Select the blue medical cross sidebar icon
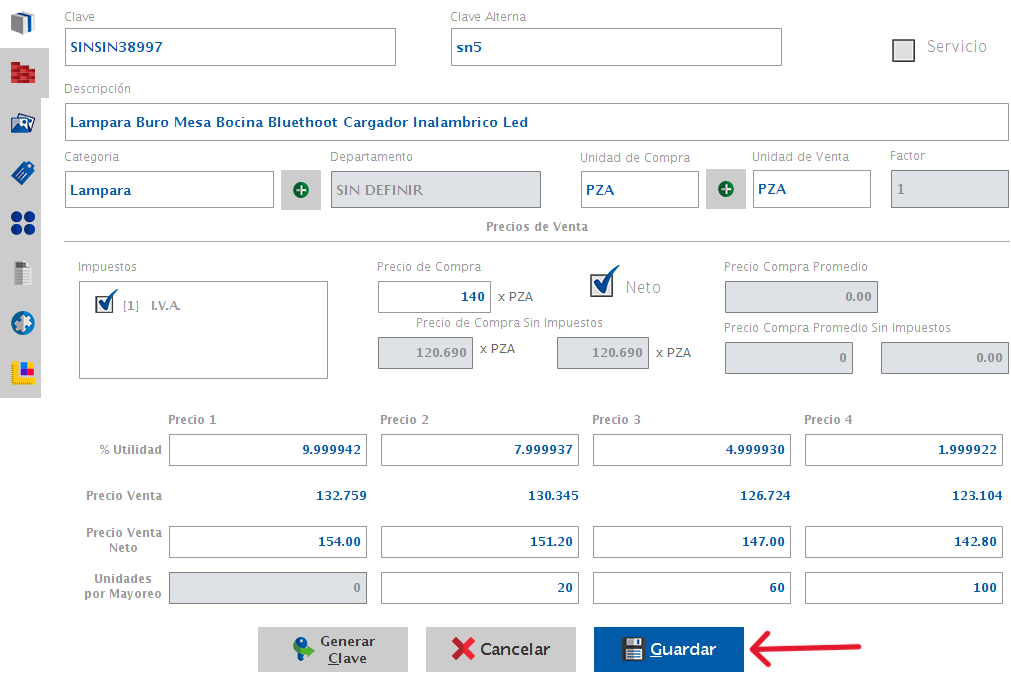This screenshot has width=1011, height=681. 23,323
